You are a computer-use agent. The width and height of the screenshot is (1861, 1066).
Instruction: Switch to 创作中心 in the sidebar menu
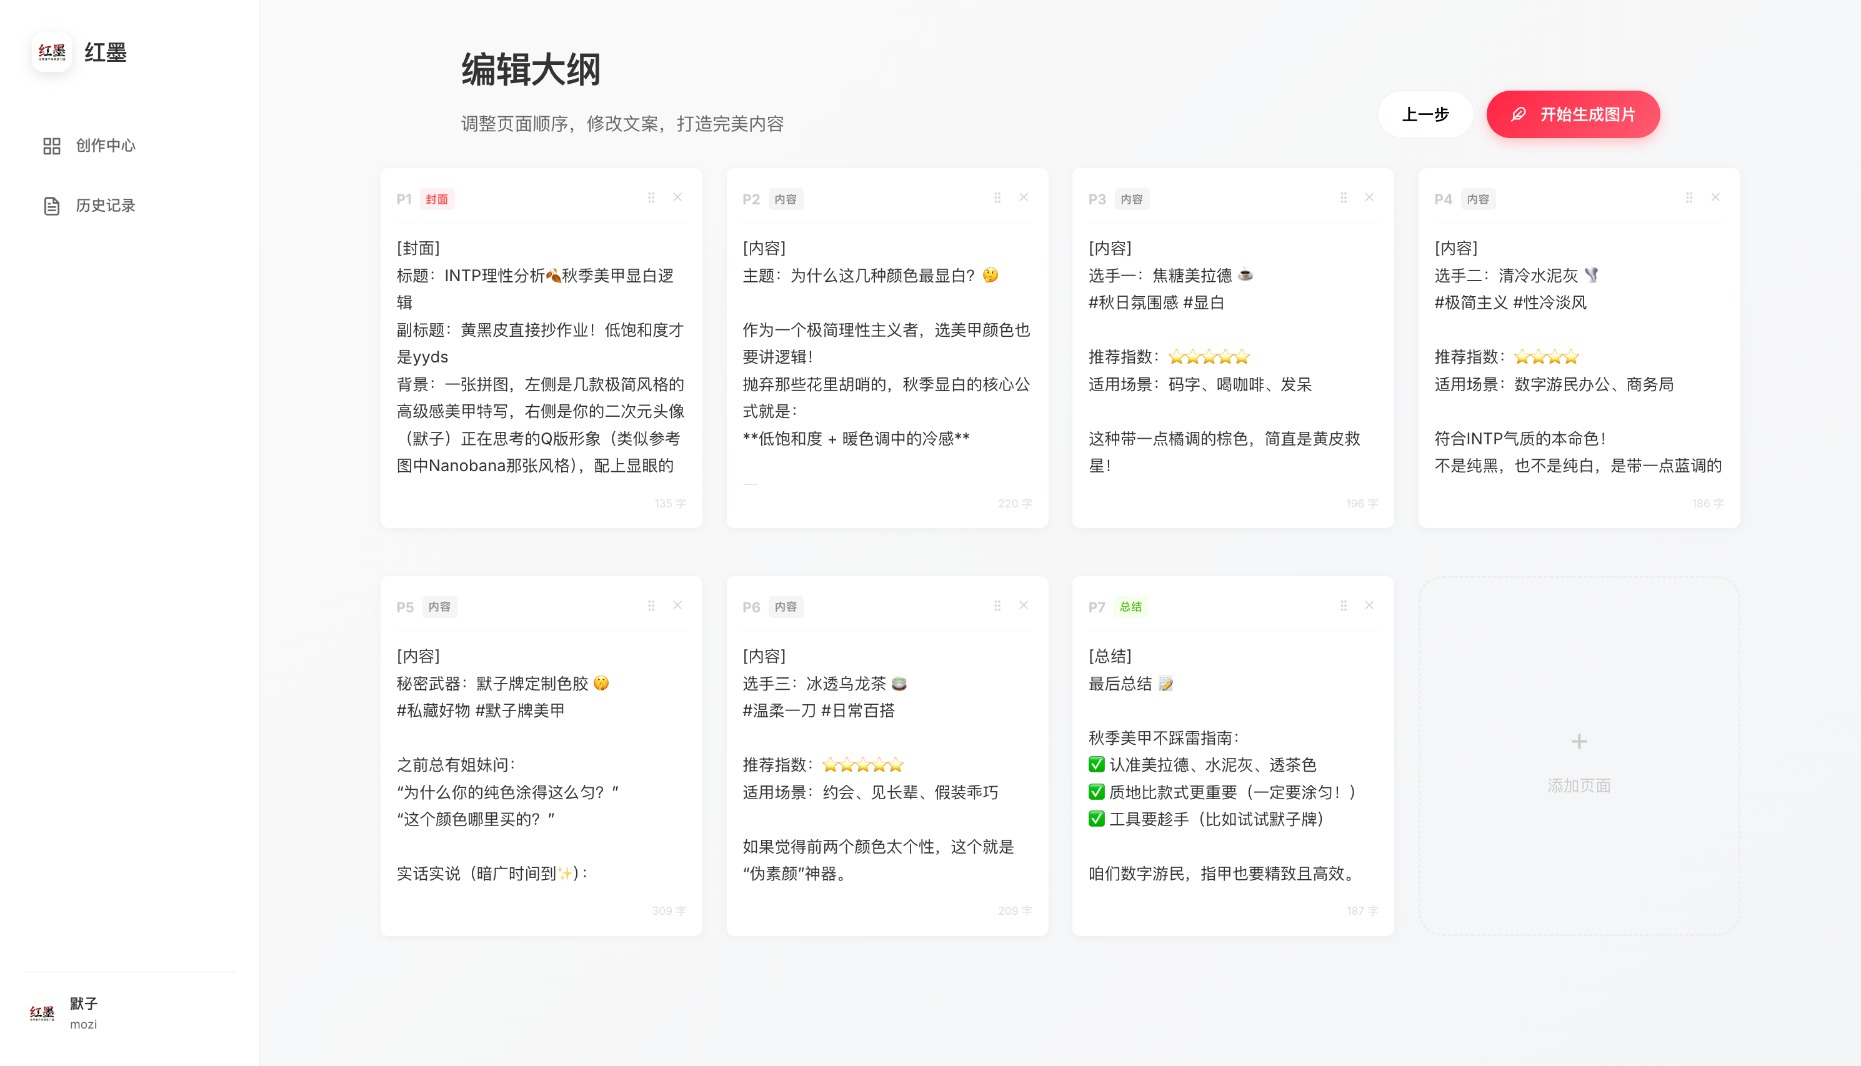(103, 146)
